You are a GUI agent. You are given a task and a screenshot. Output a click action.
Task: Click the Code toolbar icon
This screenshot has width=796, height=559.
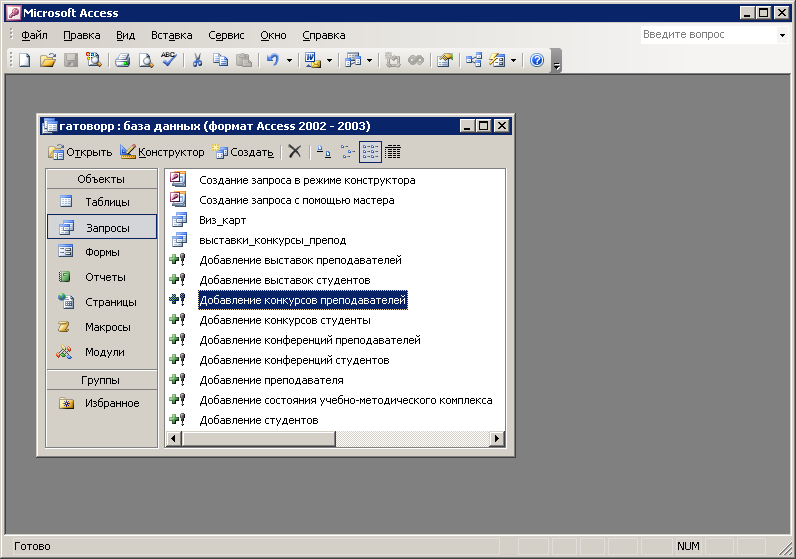[x=392, y=60]
